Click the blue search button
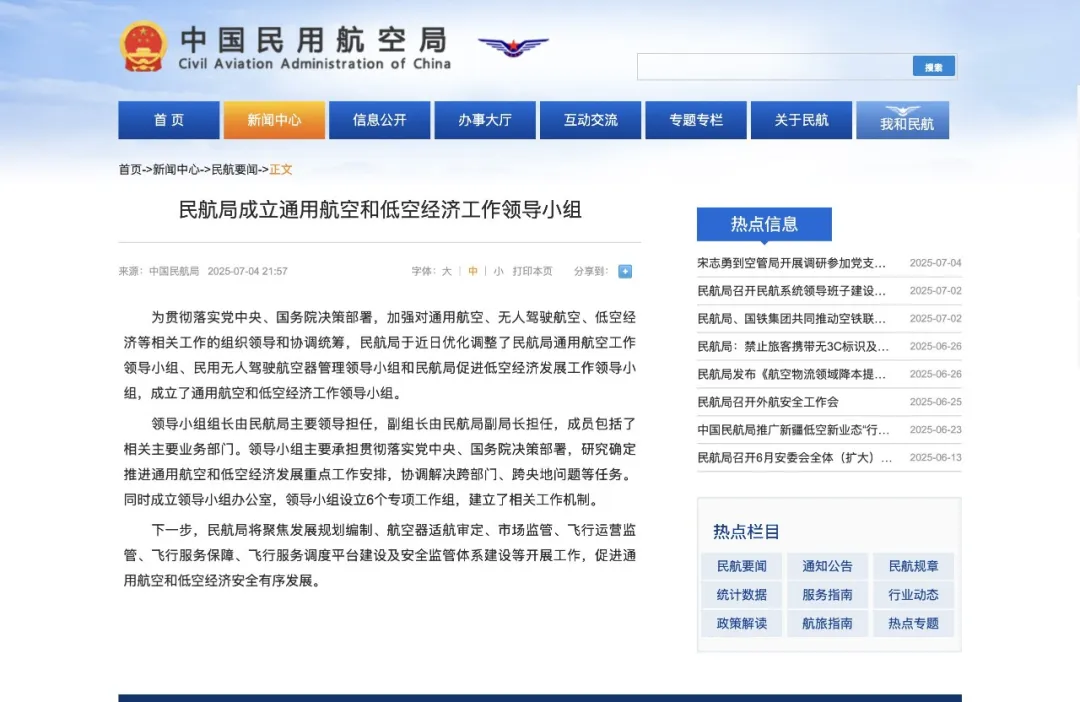This screenshot has width=1080, height=702. (933, 67)
